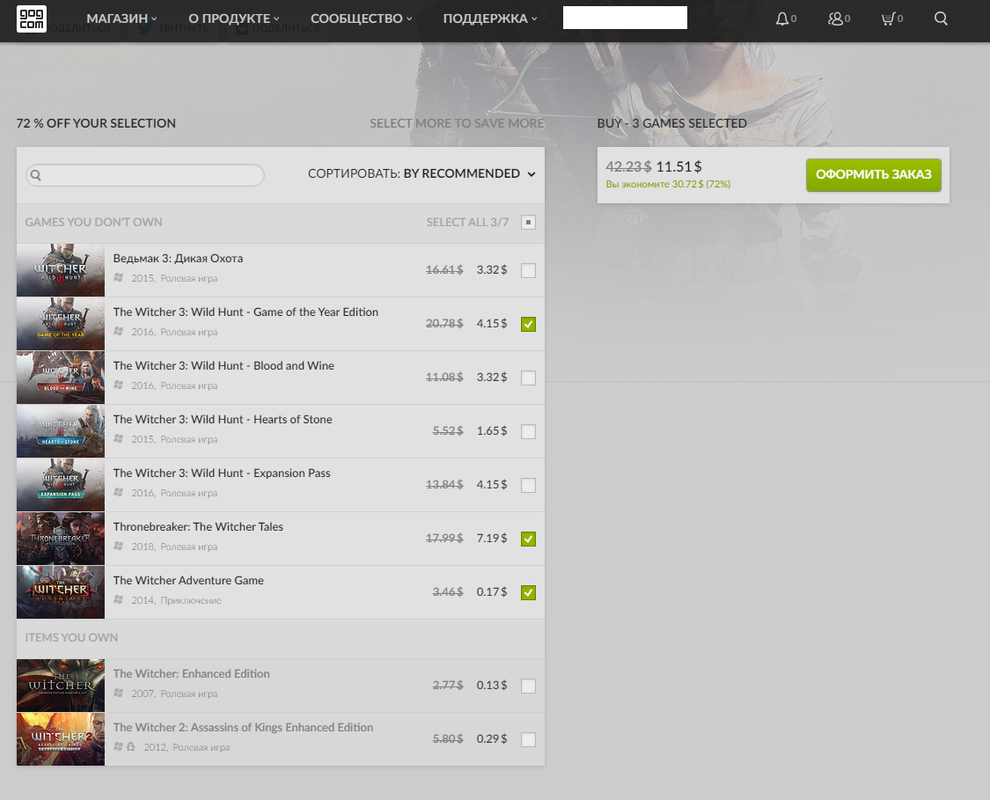Uncheck The Witcher Adventure Game checkbox
The image size is (990, 800).
click(528, 592)
